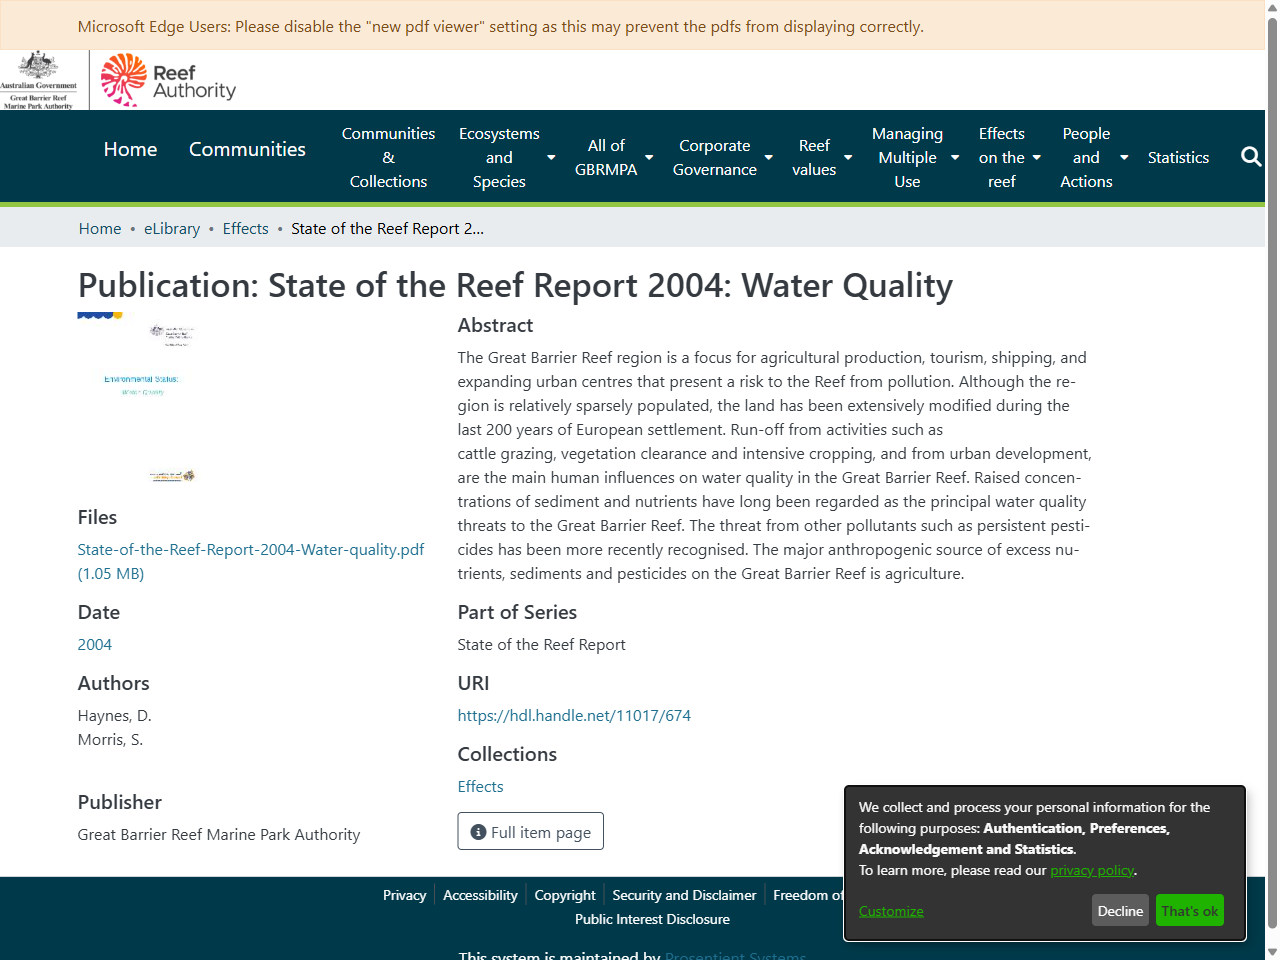Select Home in the navigation bar

click(x=130, y=149)
